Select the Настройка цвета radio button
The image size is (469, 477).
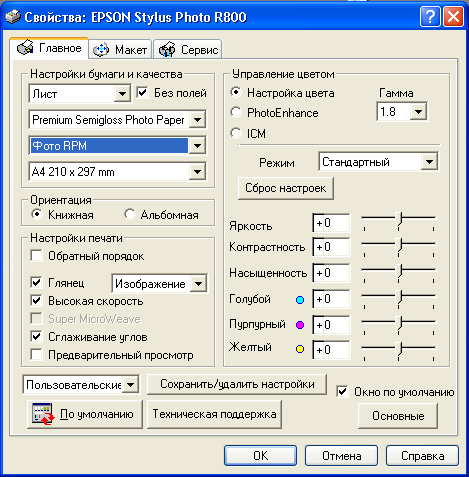tap(236, 92)
